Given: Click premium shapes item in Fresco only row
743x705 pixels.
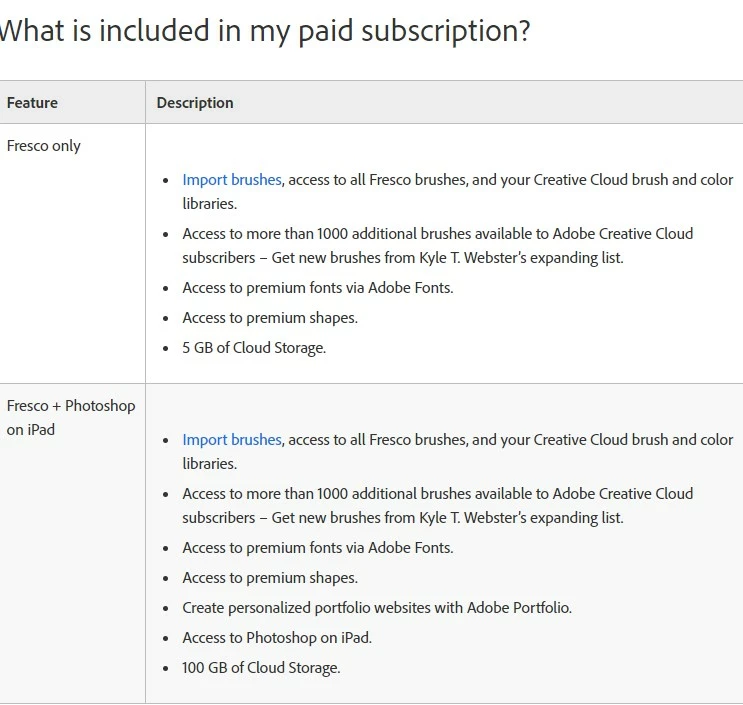Looking at the screenshot, I should 269,318.
